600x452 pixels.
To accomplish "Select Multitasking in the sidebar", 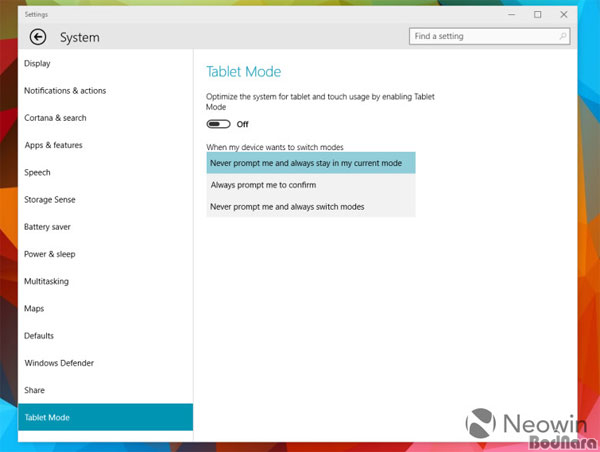I will point(46,281).
